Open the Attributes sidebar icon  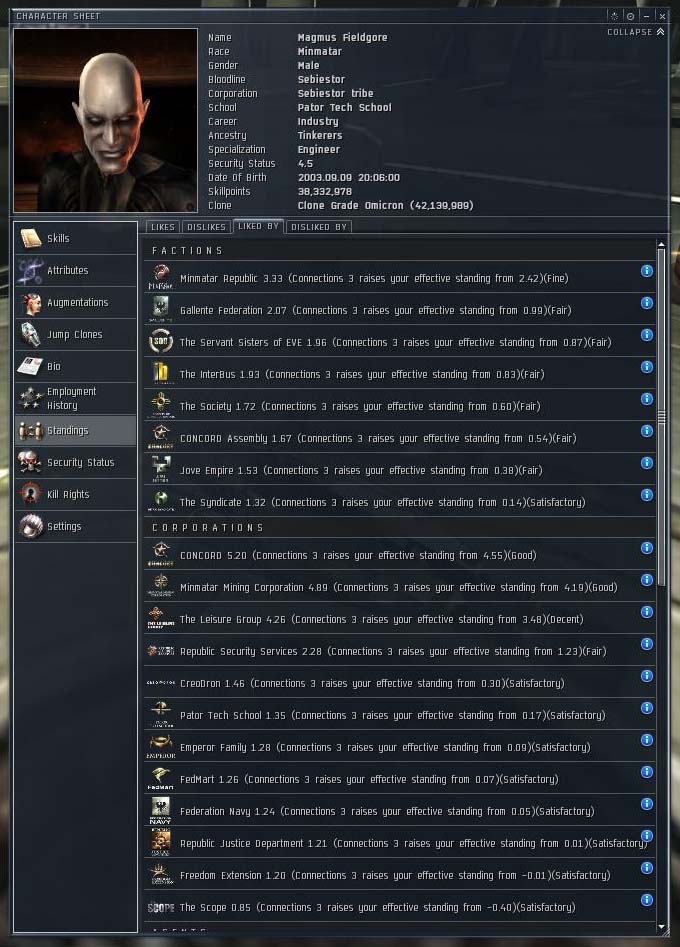coord(30,271)
